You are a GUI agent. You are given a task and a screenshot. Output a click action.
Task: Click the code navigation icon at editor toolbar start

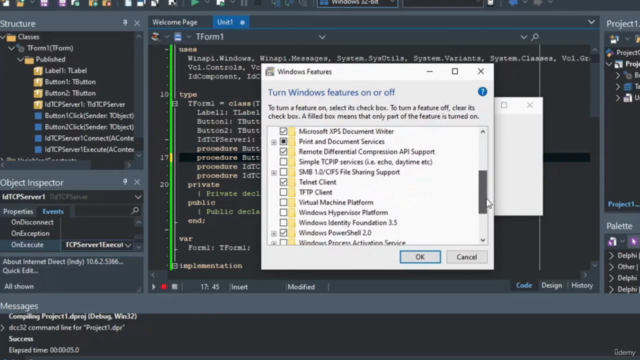[x=156, y=37]
